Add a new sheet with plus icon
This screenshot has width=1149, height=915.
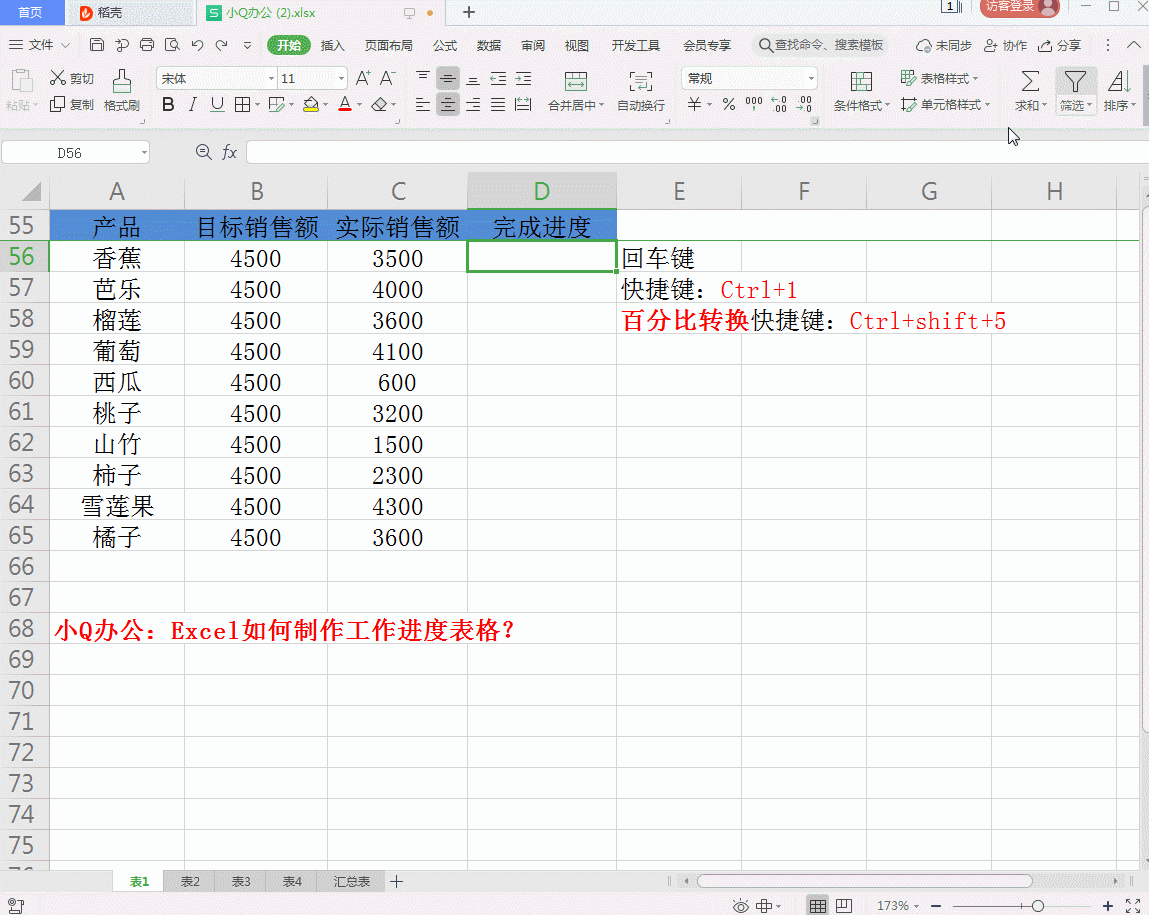pos(396,881)
